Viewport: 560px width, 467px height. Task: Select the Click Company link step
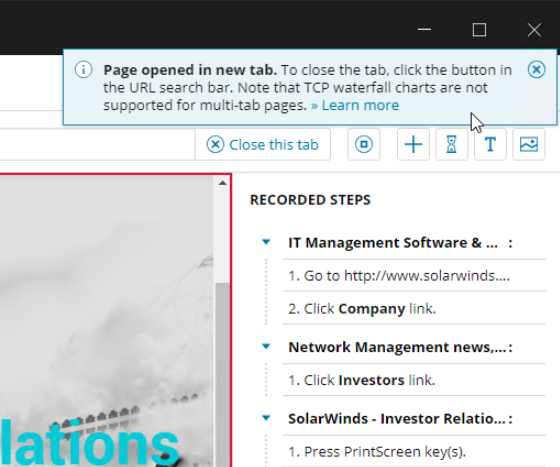[414, 308]
